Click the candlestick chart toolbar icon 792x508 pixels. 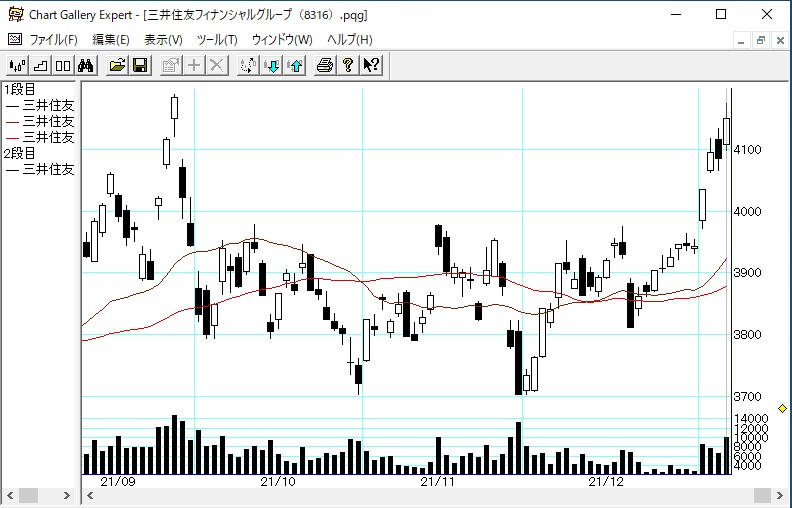17,65
